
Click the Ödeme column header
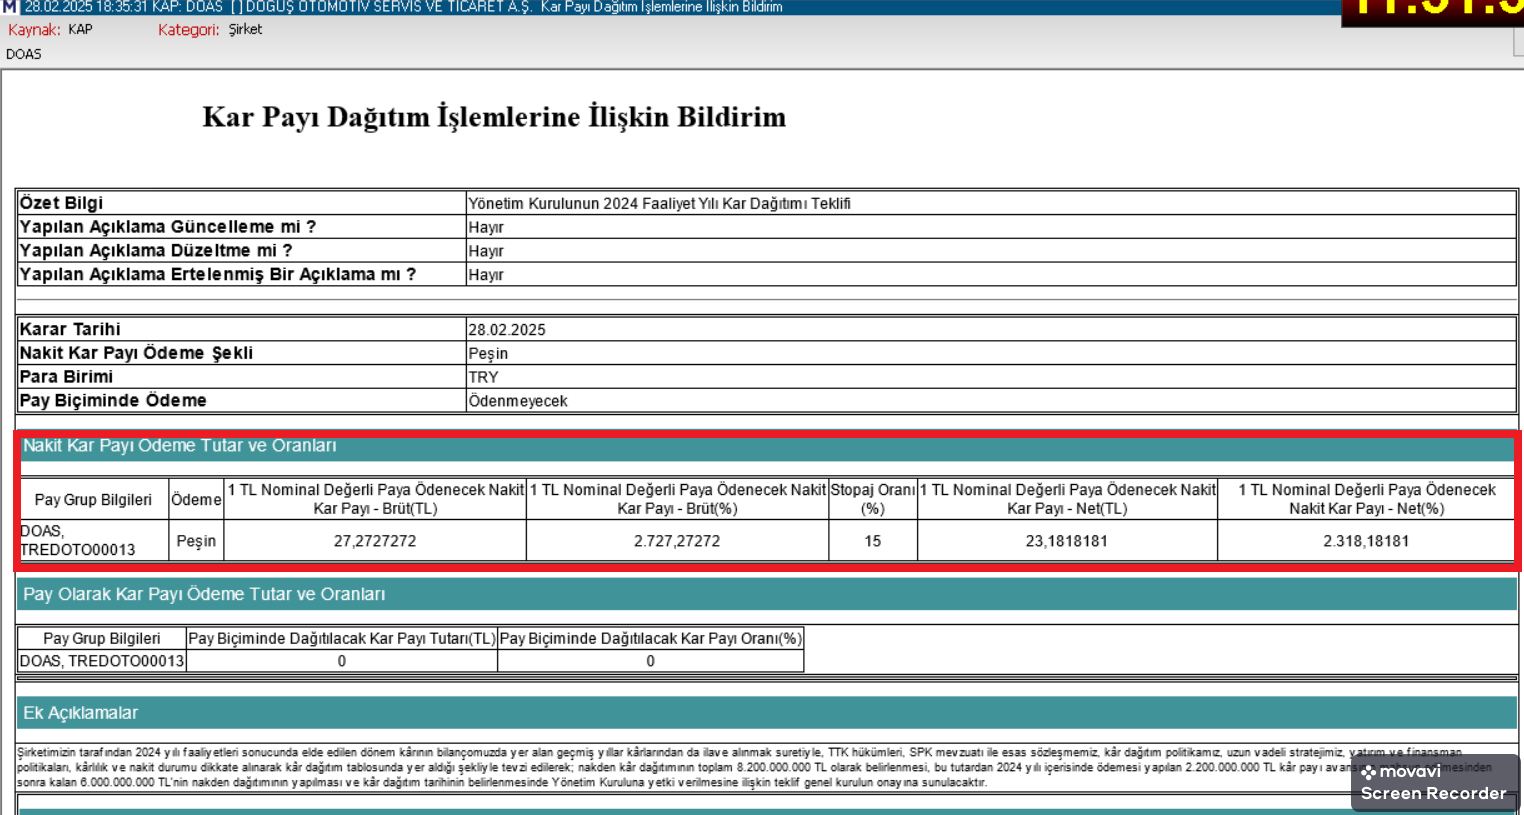[196, 499]
